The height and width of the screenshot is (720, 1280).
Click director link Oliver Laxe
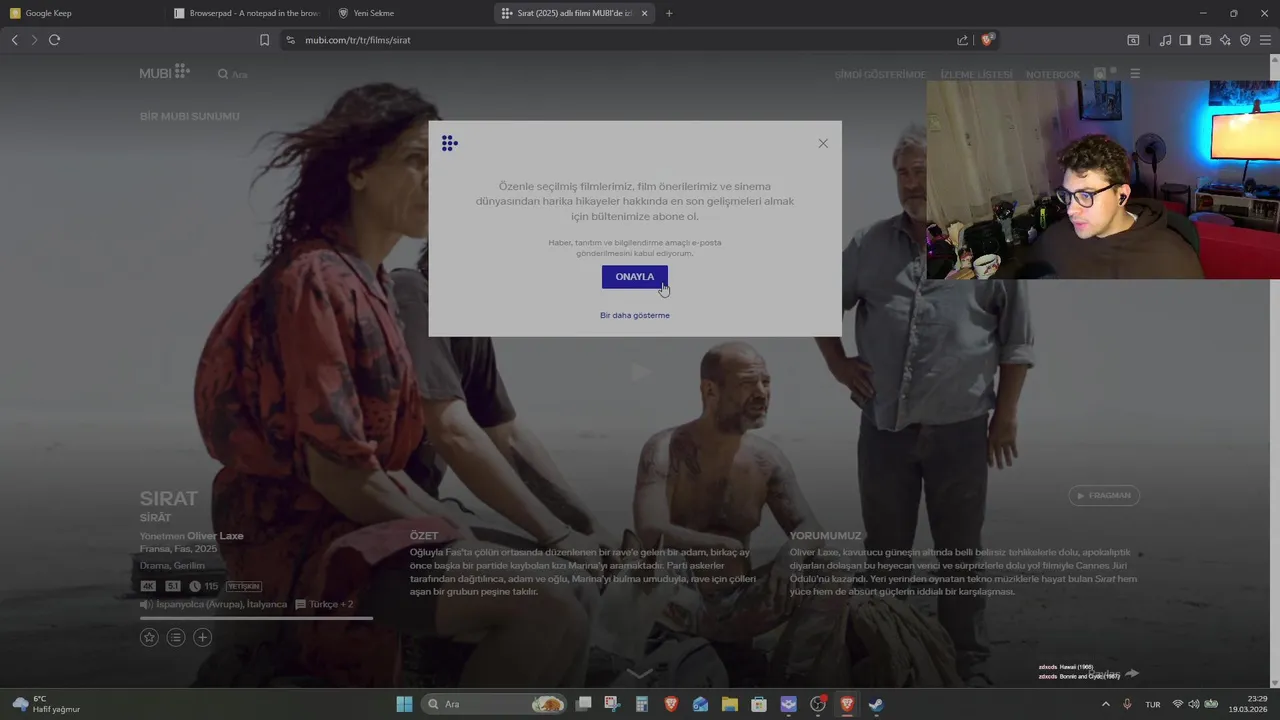click(x=215, y=536)
